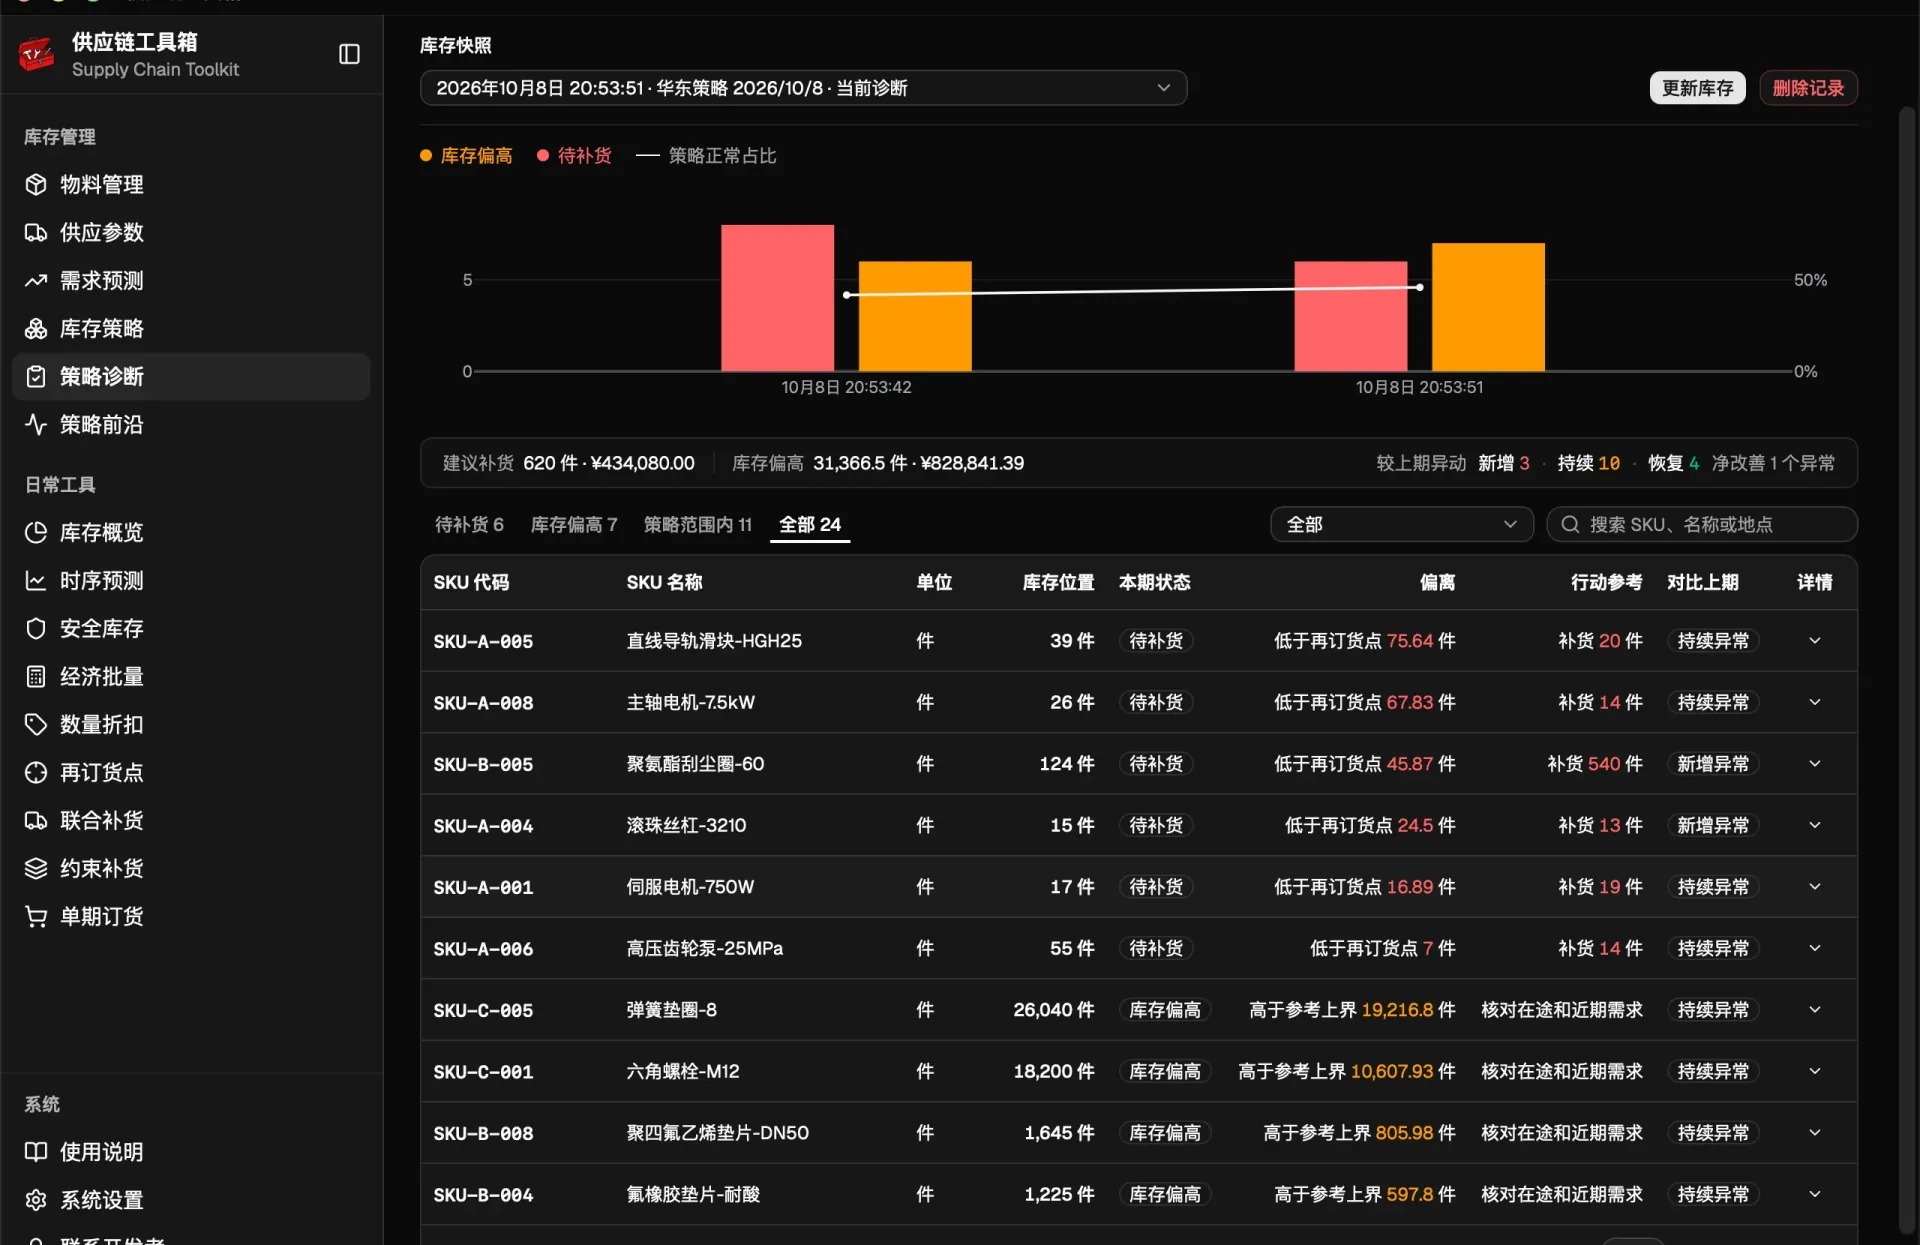Open the 全部 filter dropdown
Viewport: 1920px width, 1245px height.
coord(1401,524)
